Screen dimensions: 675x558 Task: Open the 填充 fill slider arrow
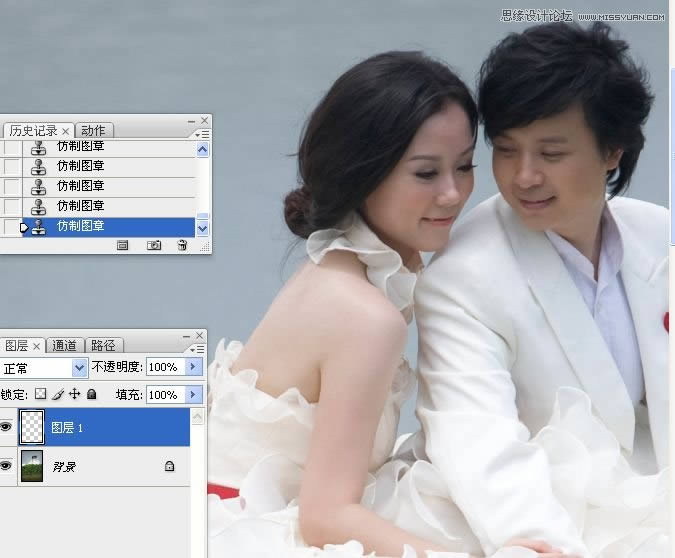tap(194, 395)
